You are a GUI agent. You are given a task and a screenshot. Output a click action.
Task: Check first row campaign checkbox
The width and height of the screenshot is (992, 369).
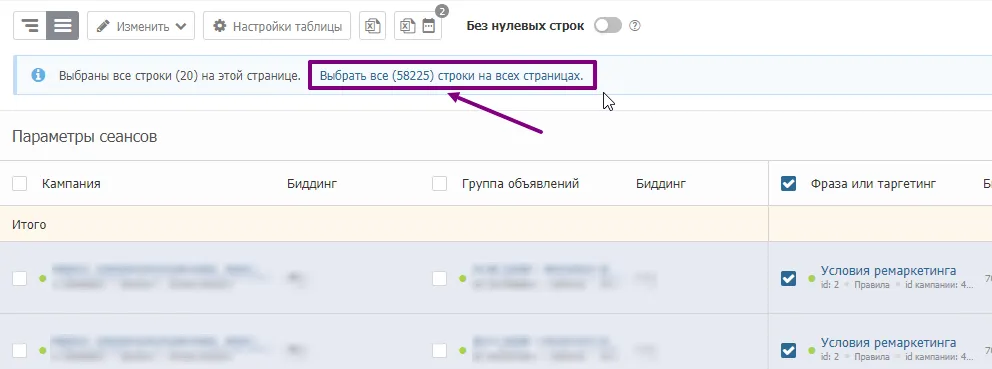(x=20, y=278)
